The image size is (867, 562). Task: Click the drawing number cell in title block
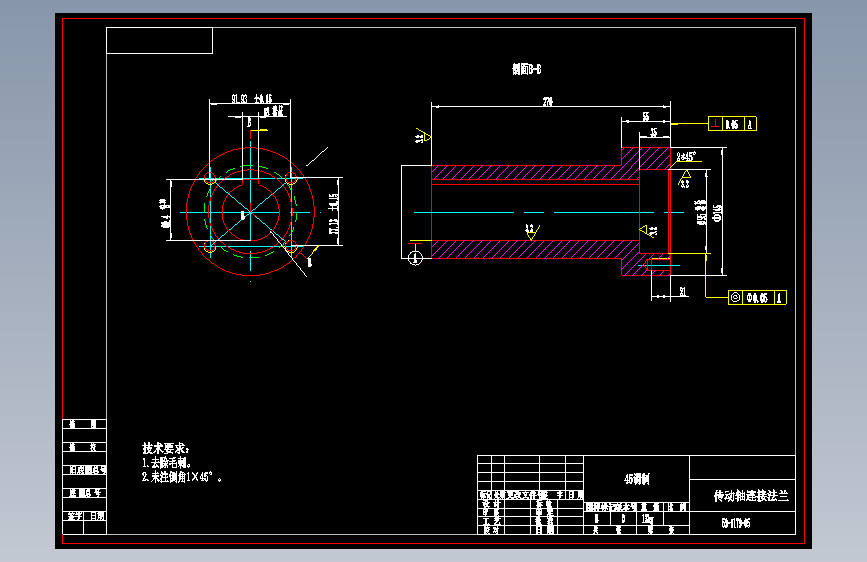pyautogui.click(x=743, y=523)
